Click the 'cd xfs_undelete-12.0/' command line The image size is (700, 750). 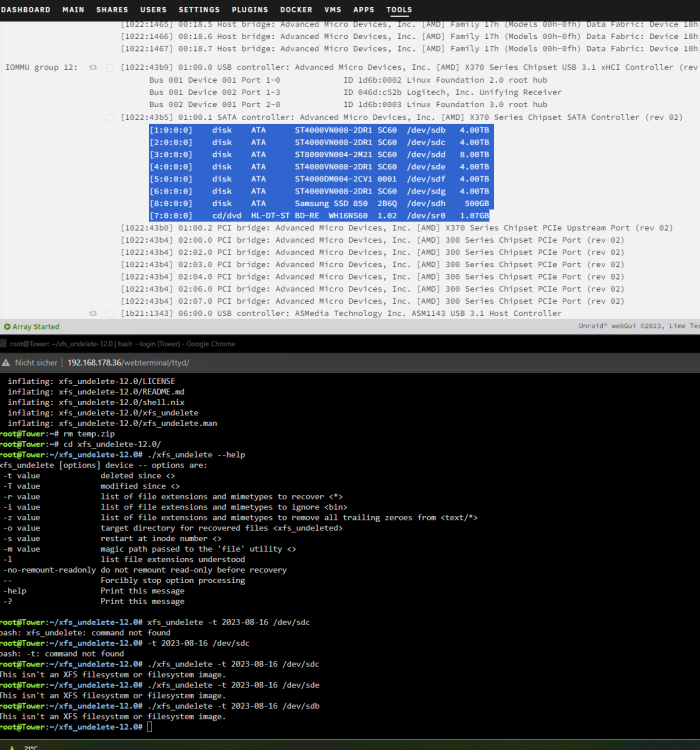tap(80, 444)
